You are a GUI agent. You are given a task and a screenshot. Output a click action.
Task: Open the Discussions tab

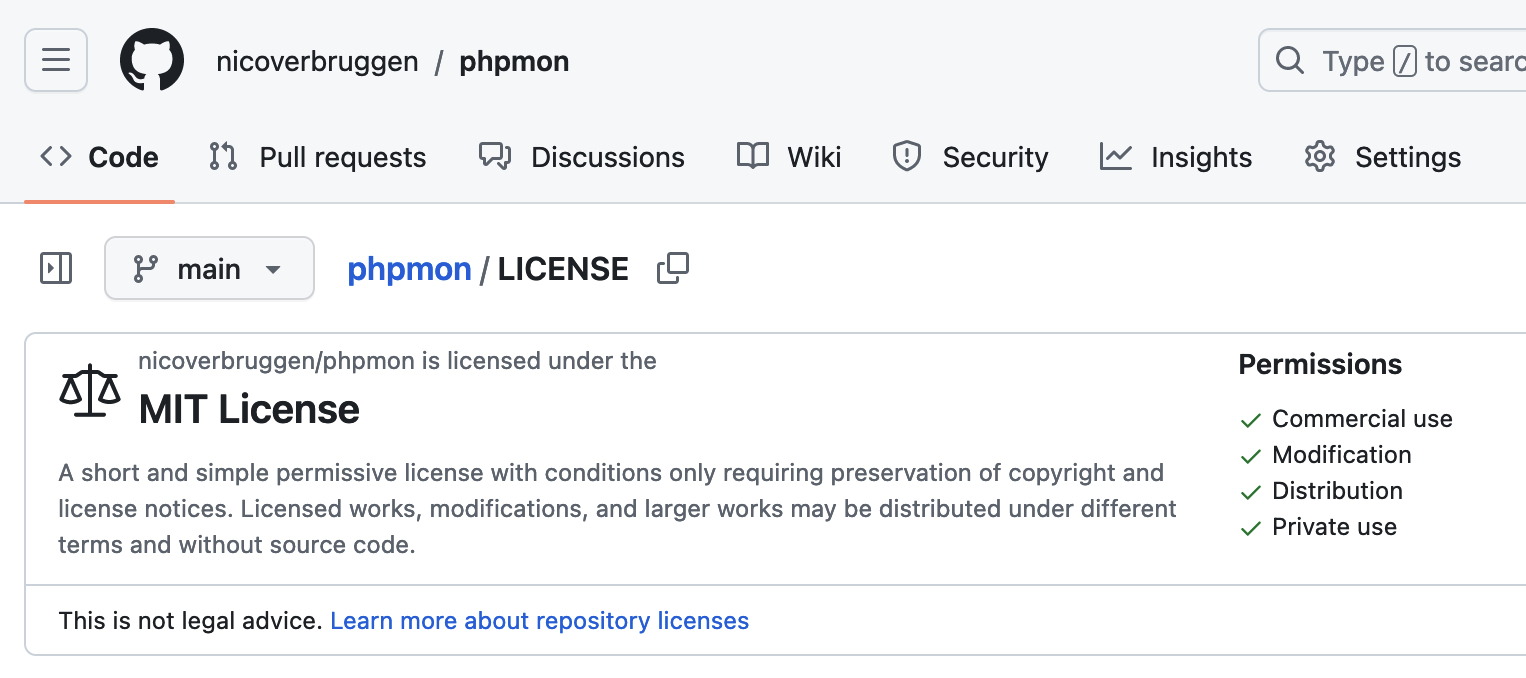582,157
